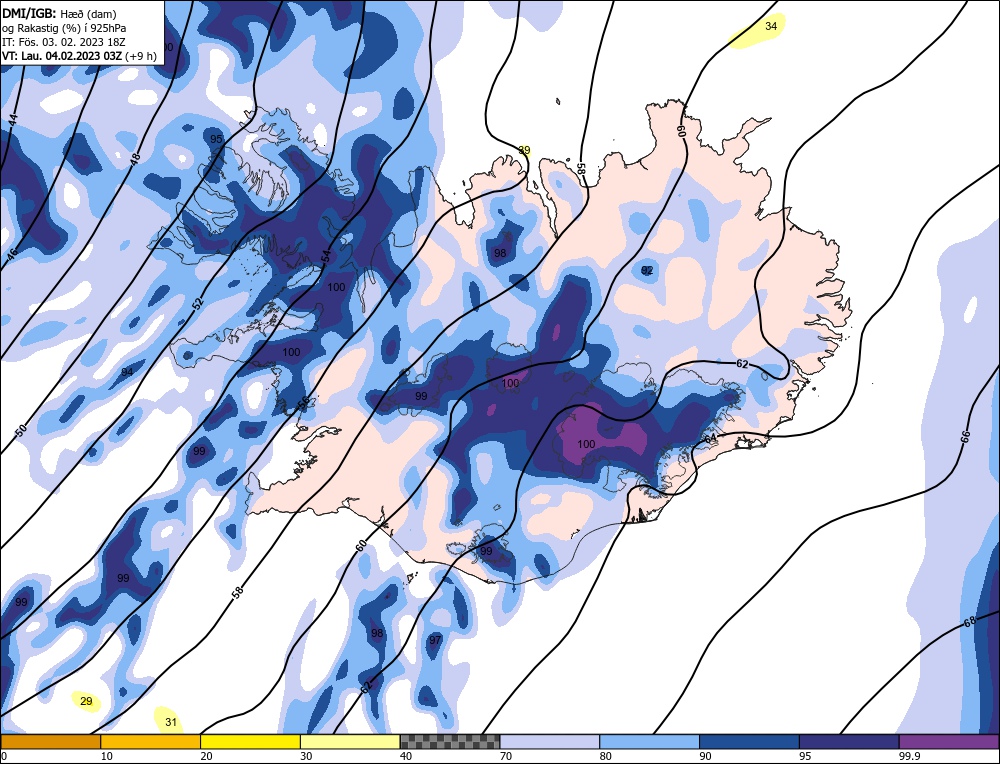Click the humidity value '31' on yellow patch

click(171, 723)
